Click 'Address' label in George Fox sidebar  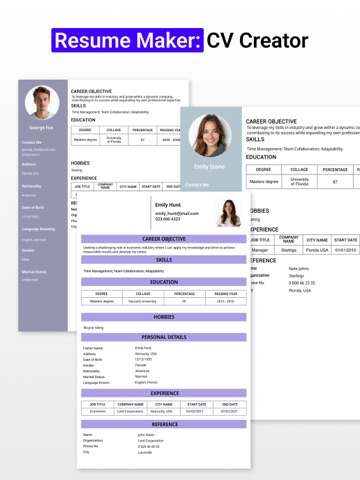pos(29,164)
